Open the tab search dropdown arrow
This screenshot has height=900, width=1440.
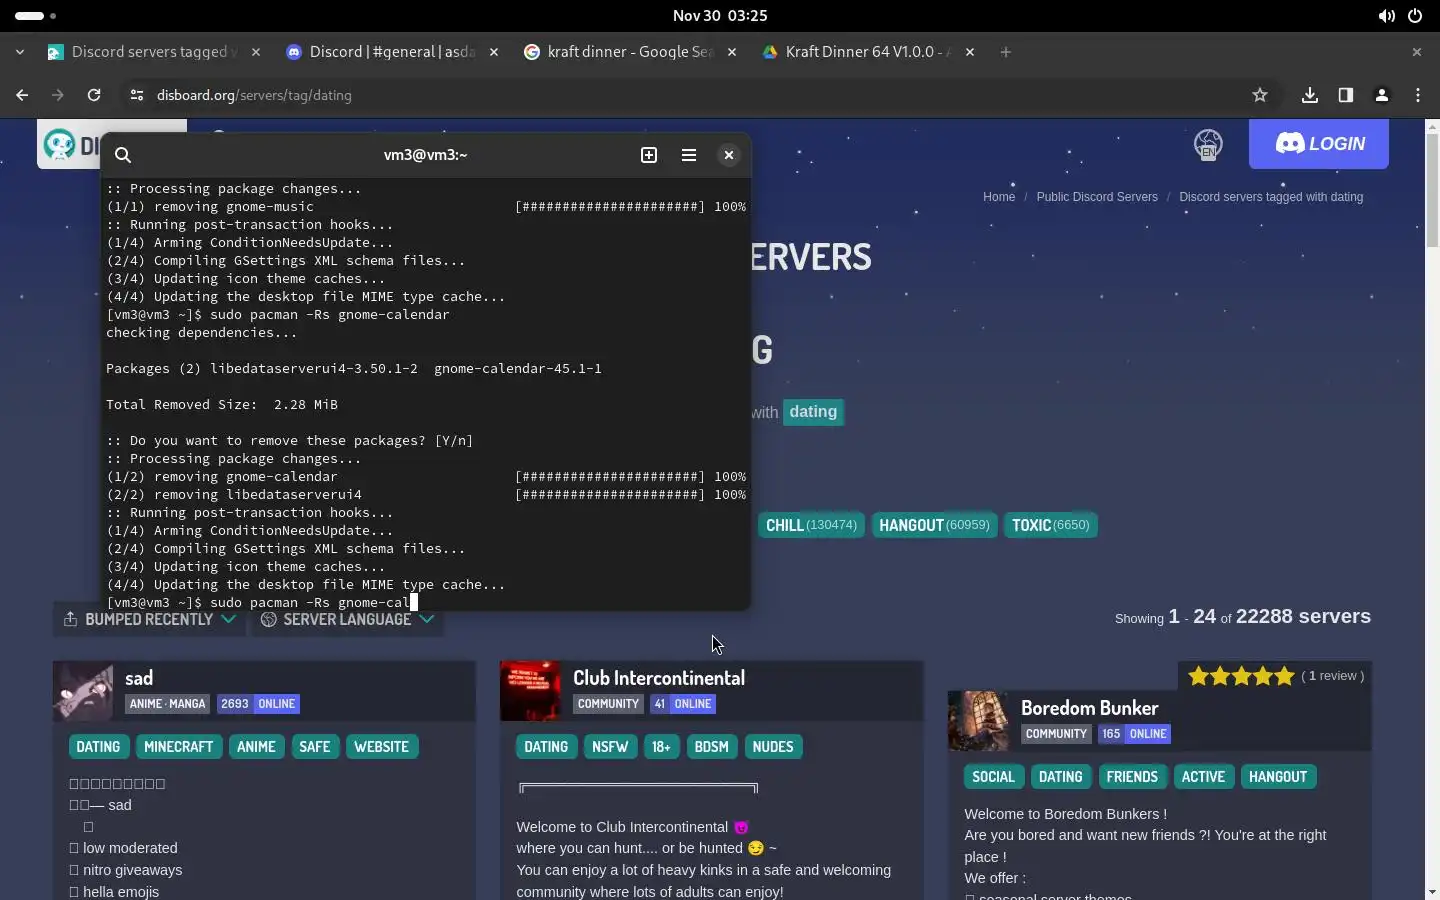(x=20, y=52)
